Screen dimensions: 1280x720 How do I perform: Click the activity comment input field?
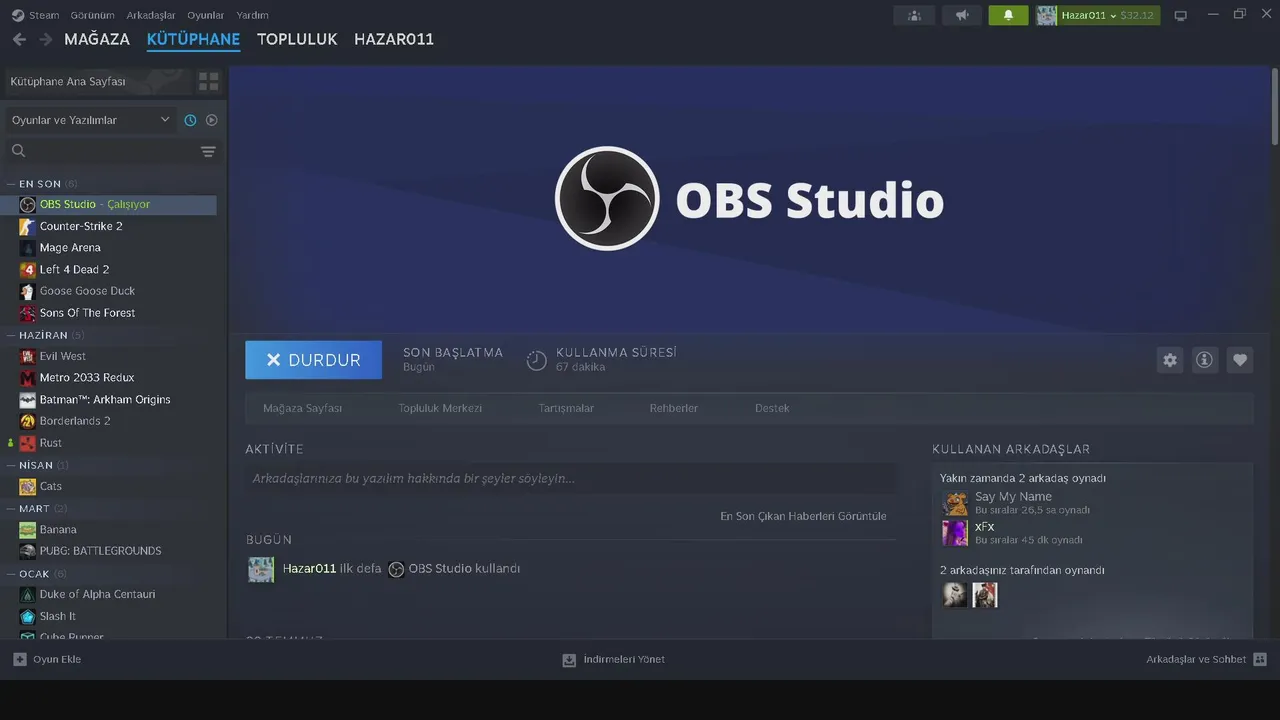click(570, 478)
